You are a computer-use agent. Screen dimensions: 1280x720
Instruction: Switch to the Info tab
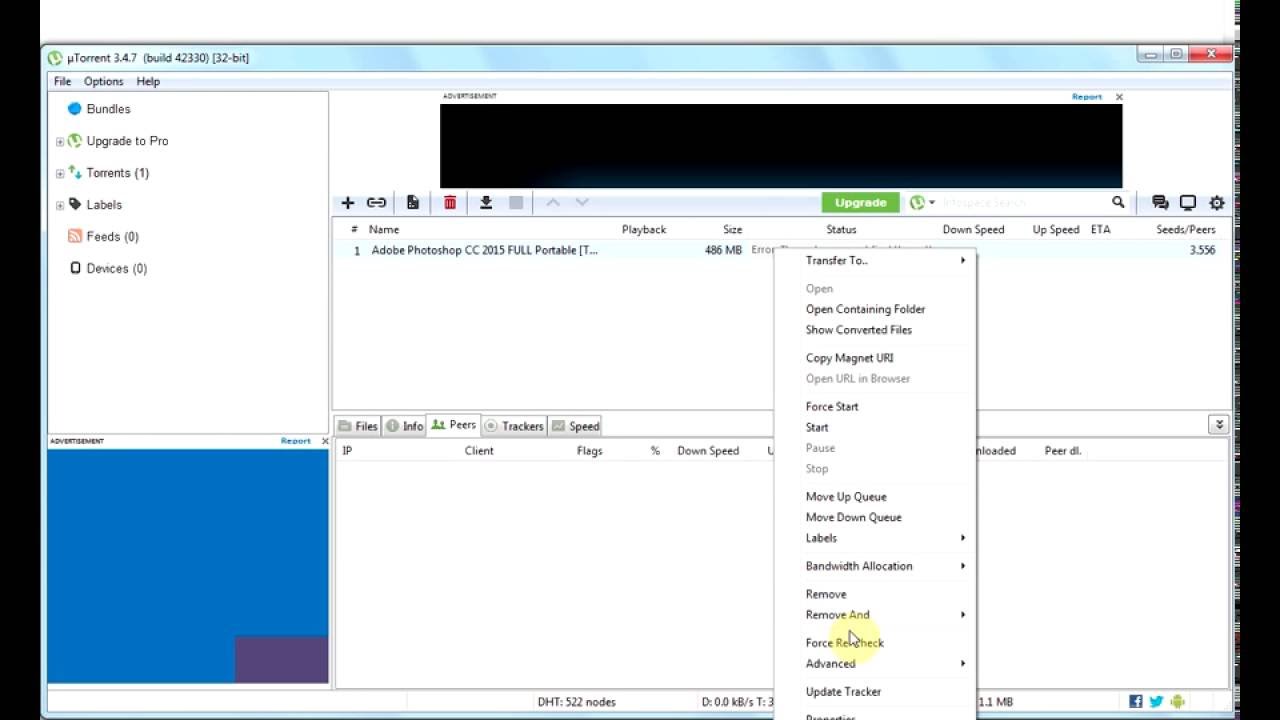click(405, 426)
